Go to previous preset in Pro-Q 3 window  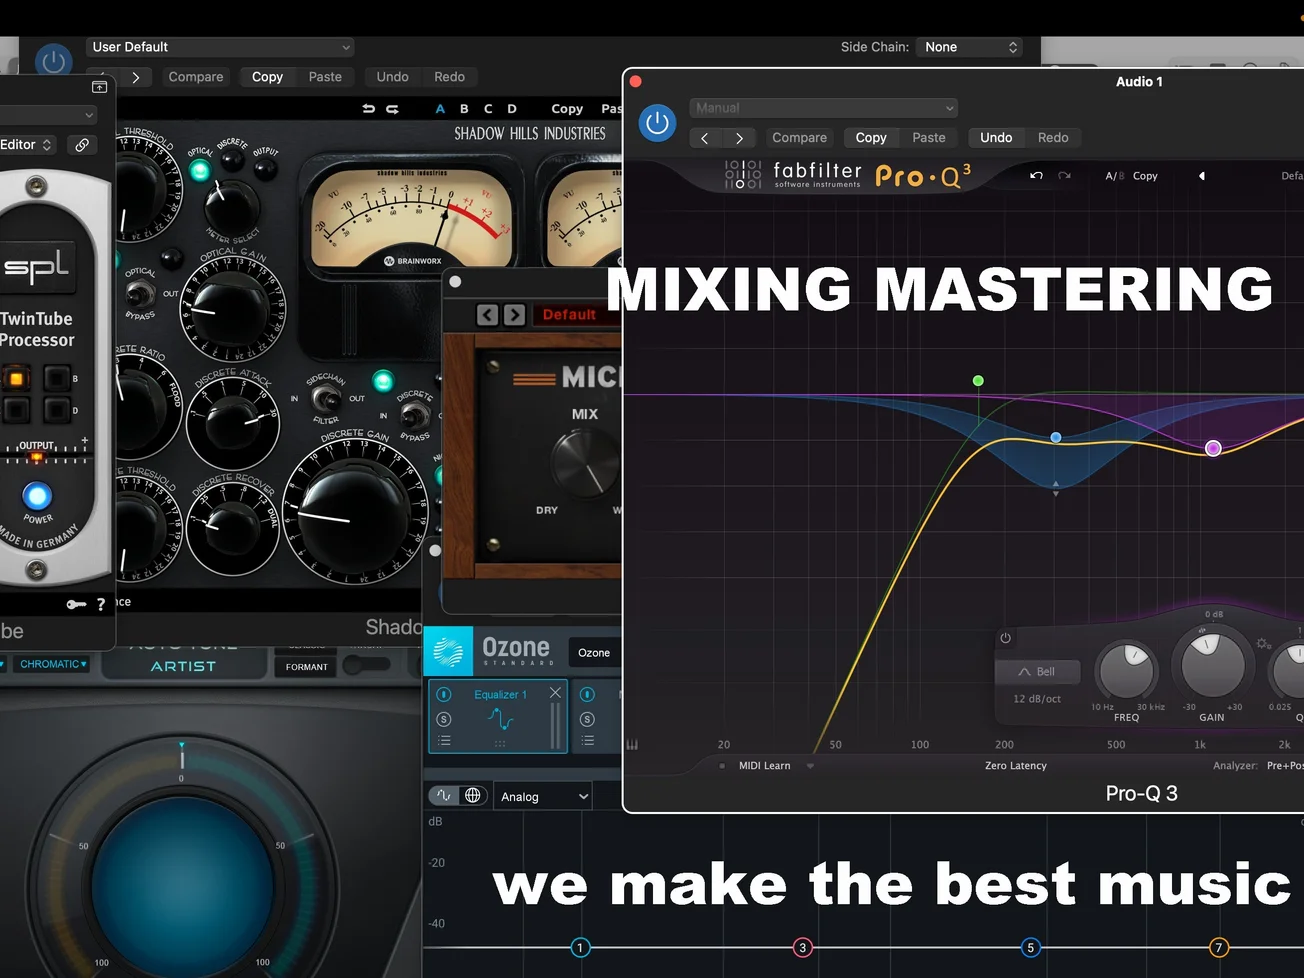point(704,138)
